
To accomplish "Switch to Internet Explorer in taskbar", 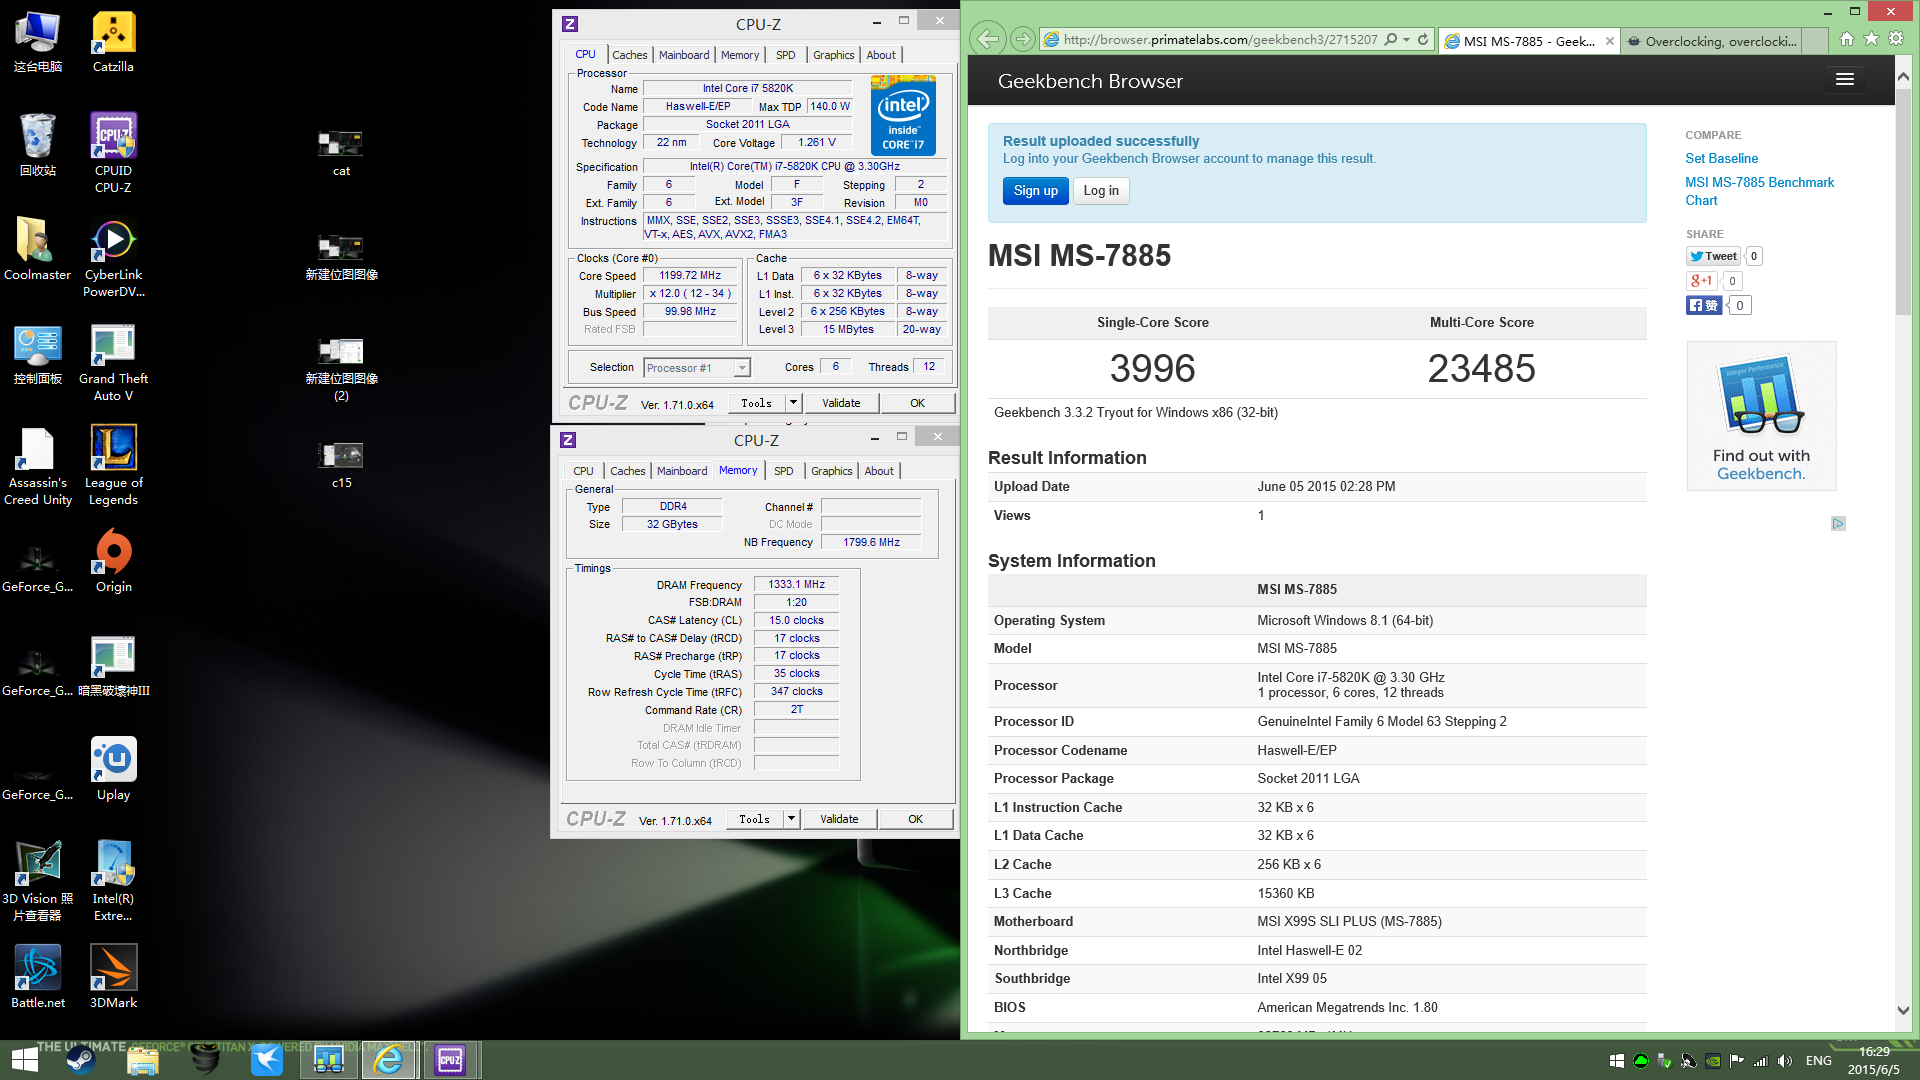I will [x=389, y=1060].
